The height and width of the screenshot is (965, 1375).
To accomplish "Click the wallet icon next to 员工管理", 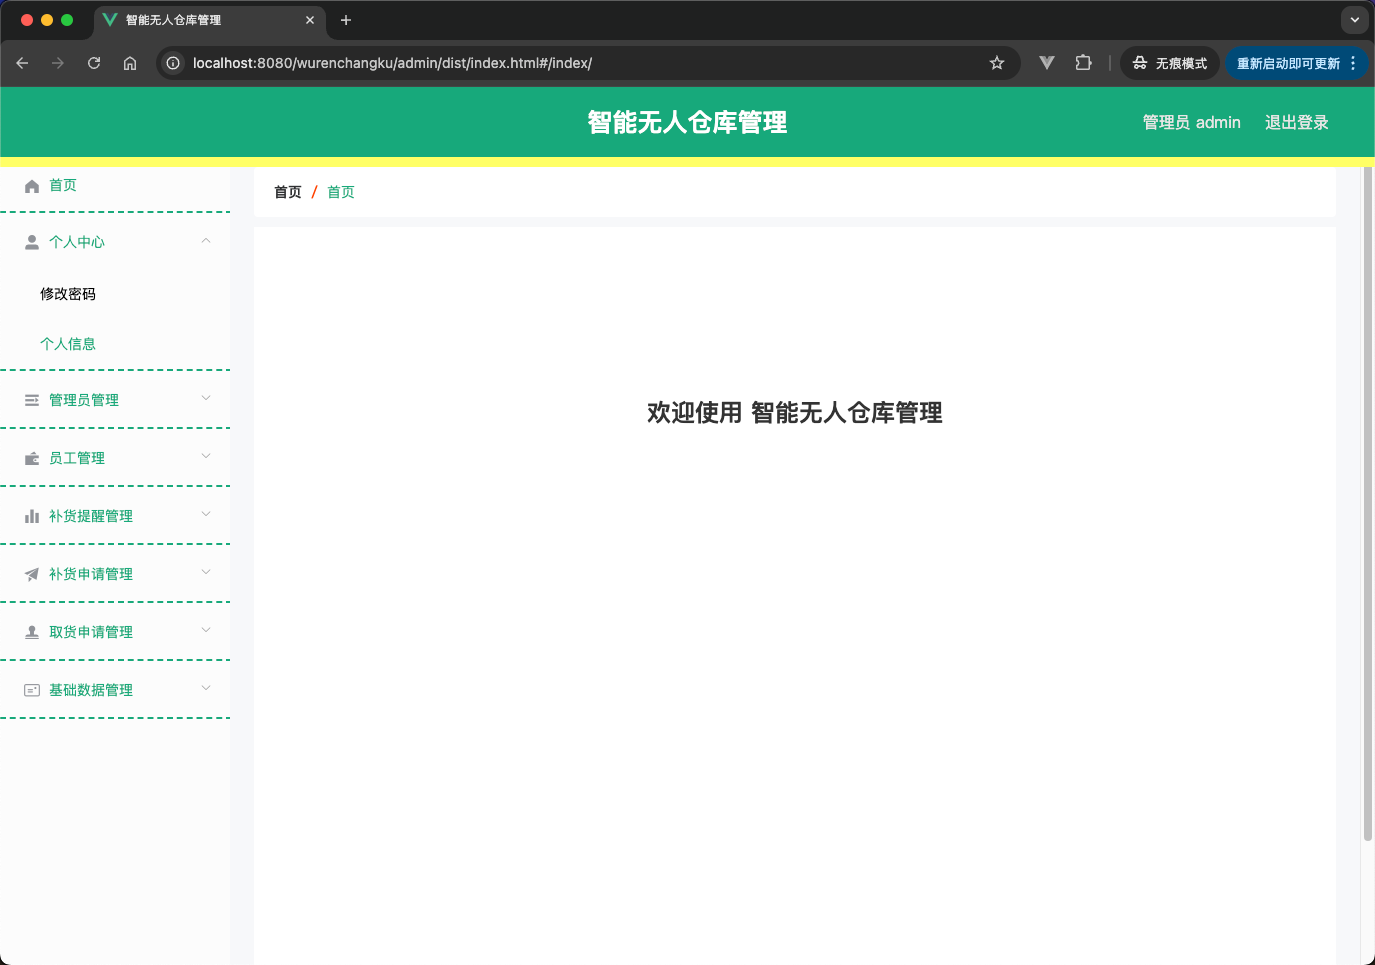I will (32, 458).
